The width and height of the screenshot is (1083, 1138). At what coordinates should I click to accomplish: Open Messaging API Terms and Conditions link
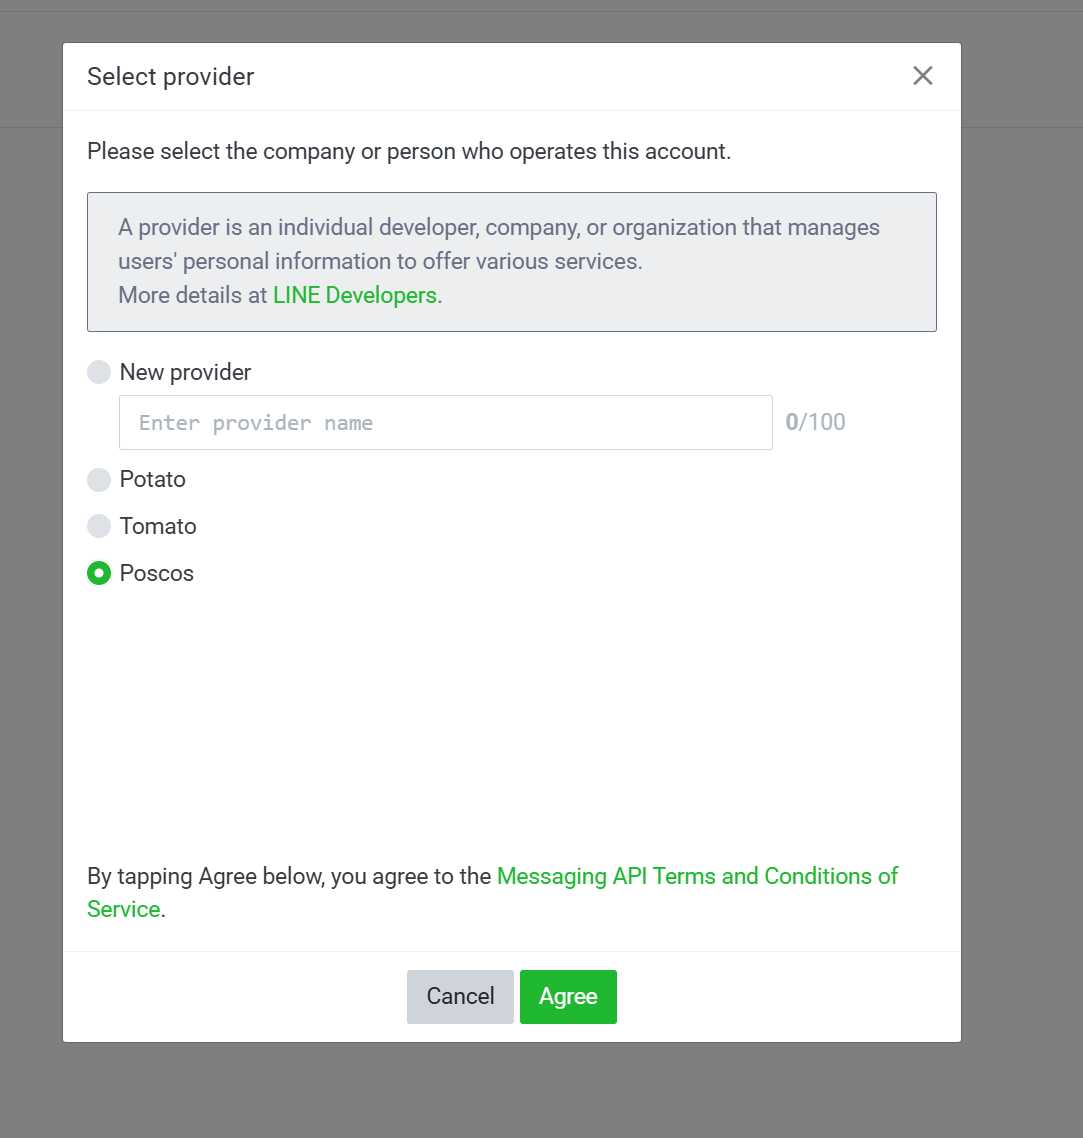(x=696, y=876)
